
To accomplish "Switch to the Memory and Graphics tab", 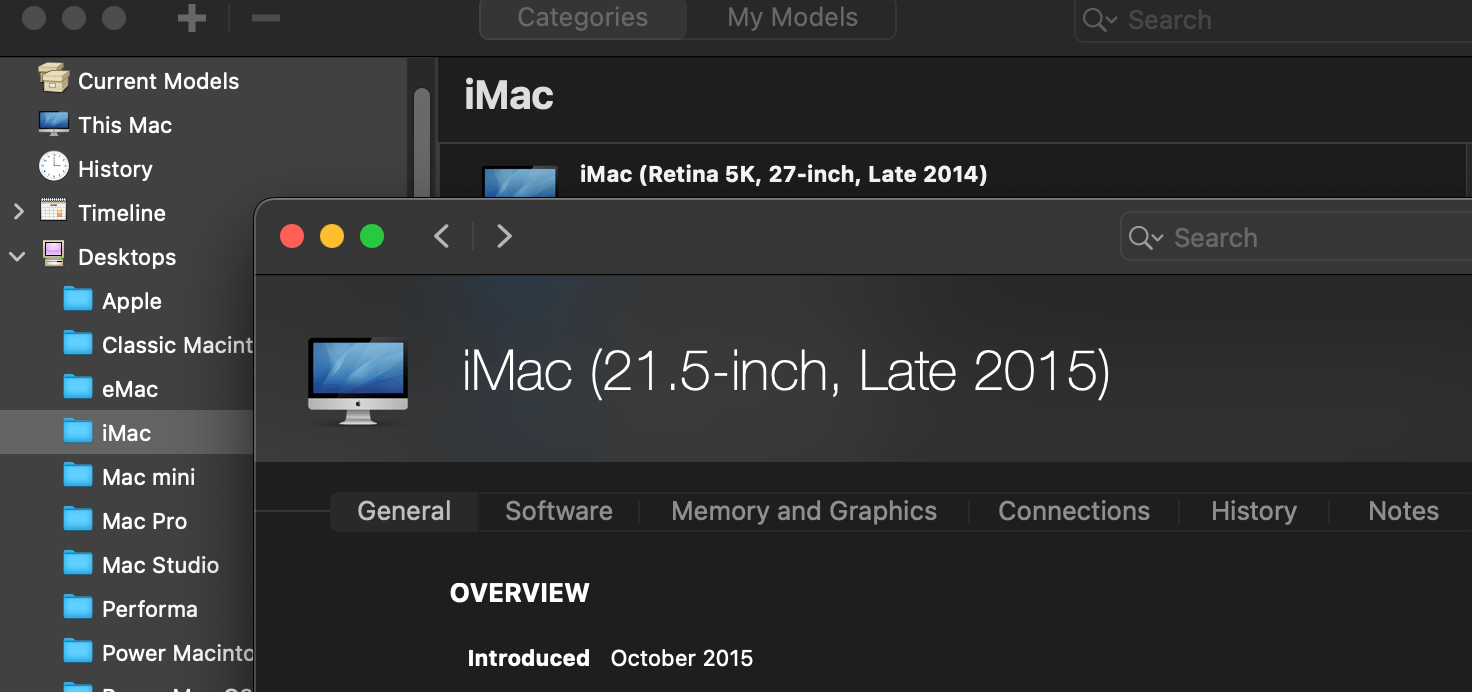I will [x=804, y=511].
